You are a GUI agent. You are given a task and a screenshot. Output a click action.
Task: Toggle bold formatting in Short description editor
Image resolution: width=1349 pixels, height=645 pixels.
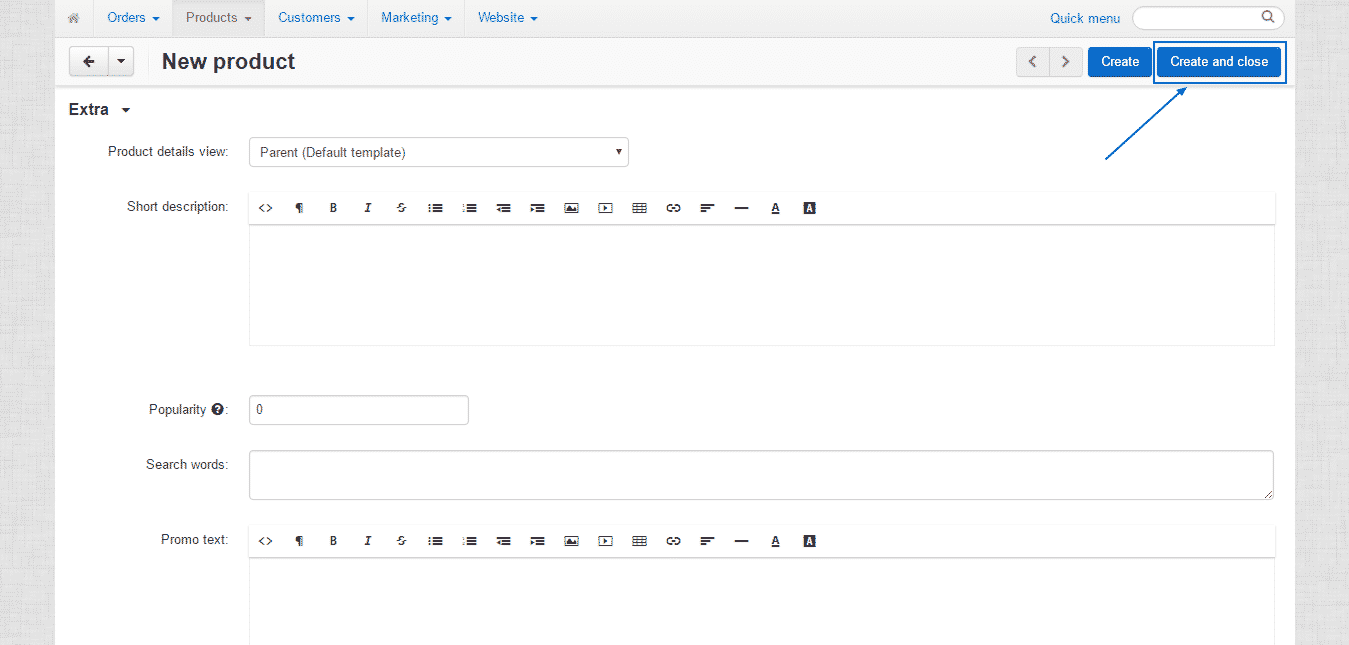click(333, 207)
